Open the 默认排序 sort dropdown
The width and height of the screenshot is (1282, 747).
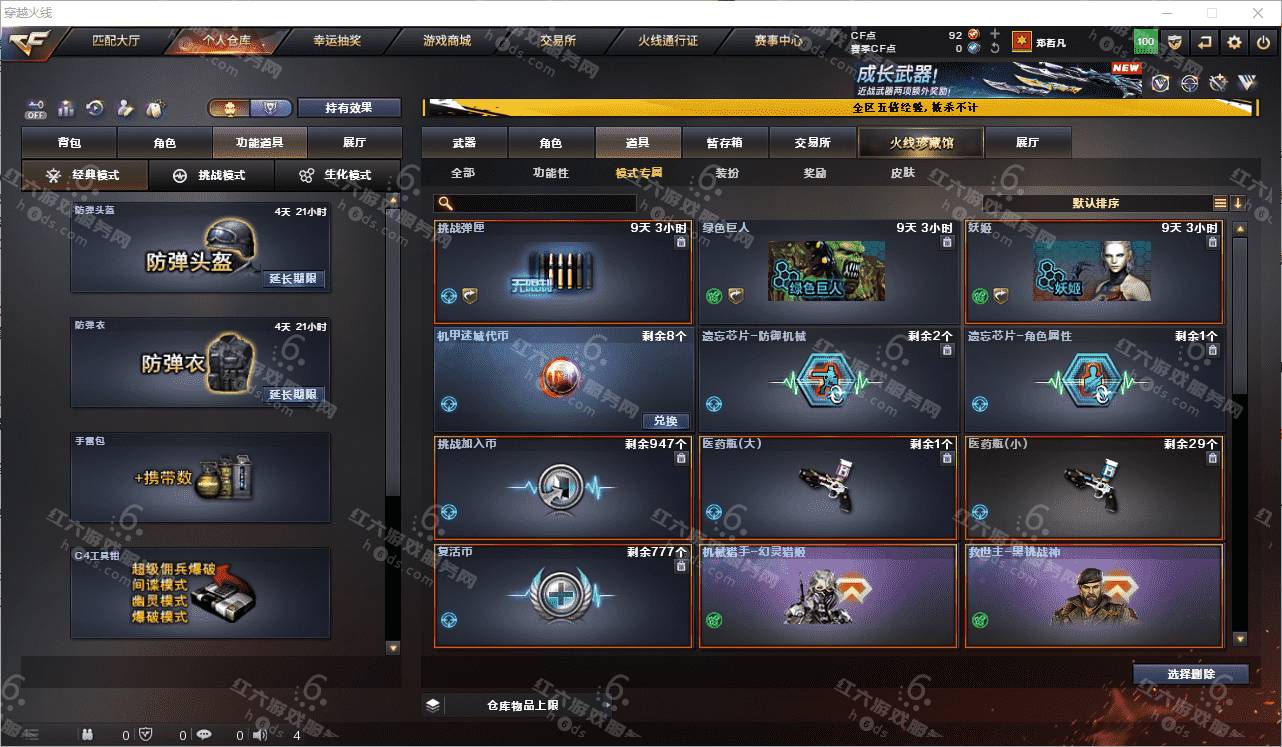click(1097, 203)
